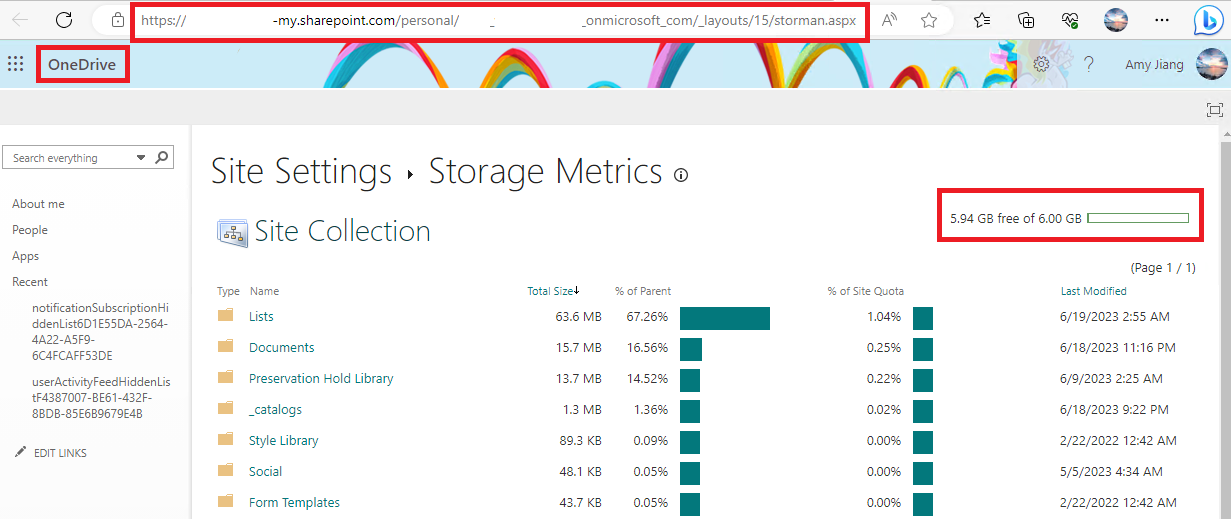Open the browser profile picture
Screen dimensions: 1231x519
pos(1116,19)
